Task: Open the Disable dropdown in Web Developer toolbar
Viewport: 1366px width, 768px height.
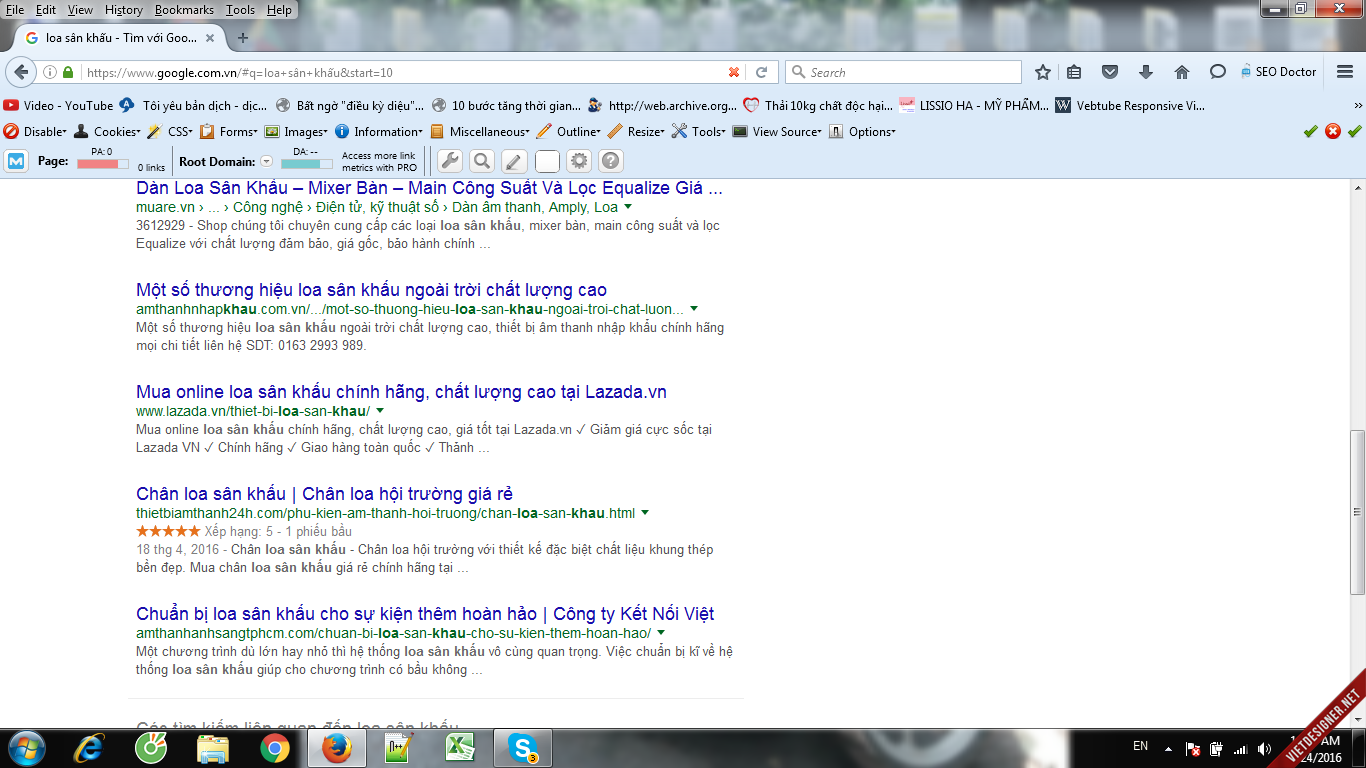Action: [35, 131]
